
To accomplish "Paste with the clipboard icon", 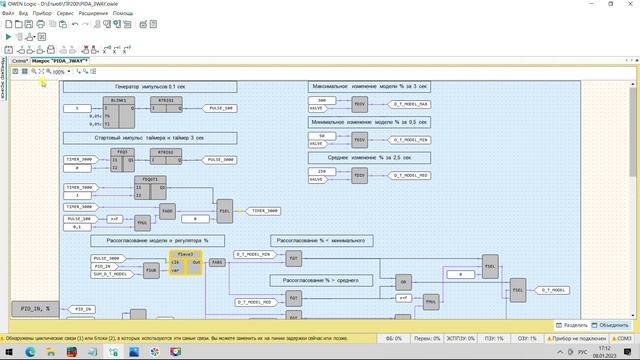I will 63,24.
